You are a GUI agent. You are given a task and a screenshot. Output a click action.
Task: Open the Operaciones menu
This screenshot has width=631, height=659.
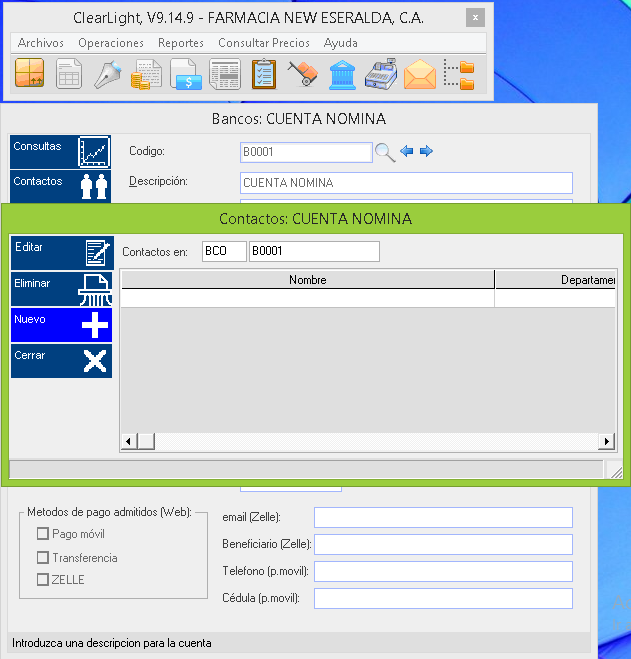[111, 43]
